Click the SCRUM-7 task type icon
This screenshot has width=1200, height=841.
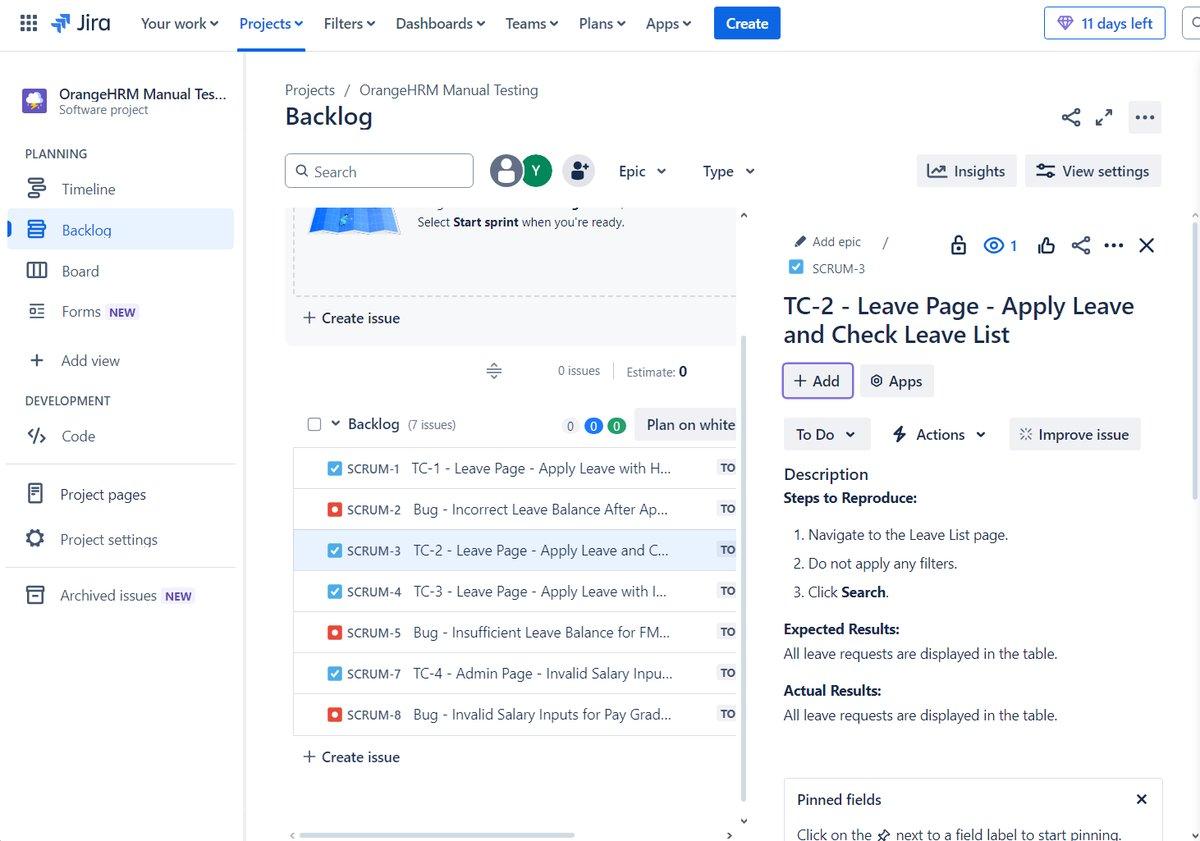pos(335,674)
